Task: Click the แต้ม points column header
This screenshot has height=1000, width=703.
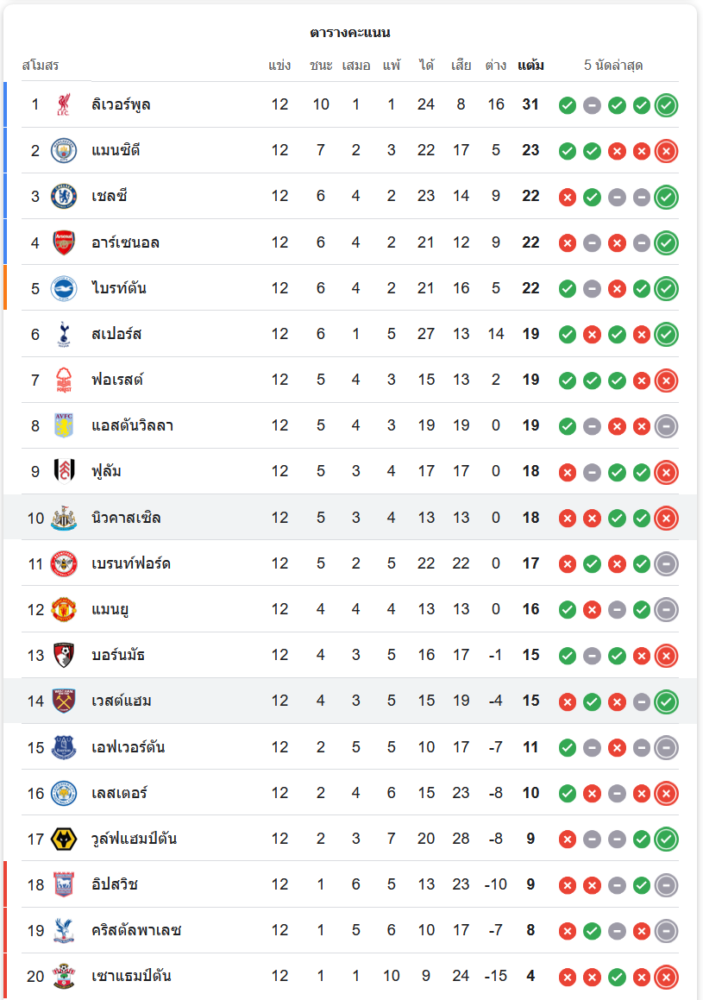Action: 531,65
